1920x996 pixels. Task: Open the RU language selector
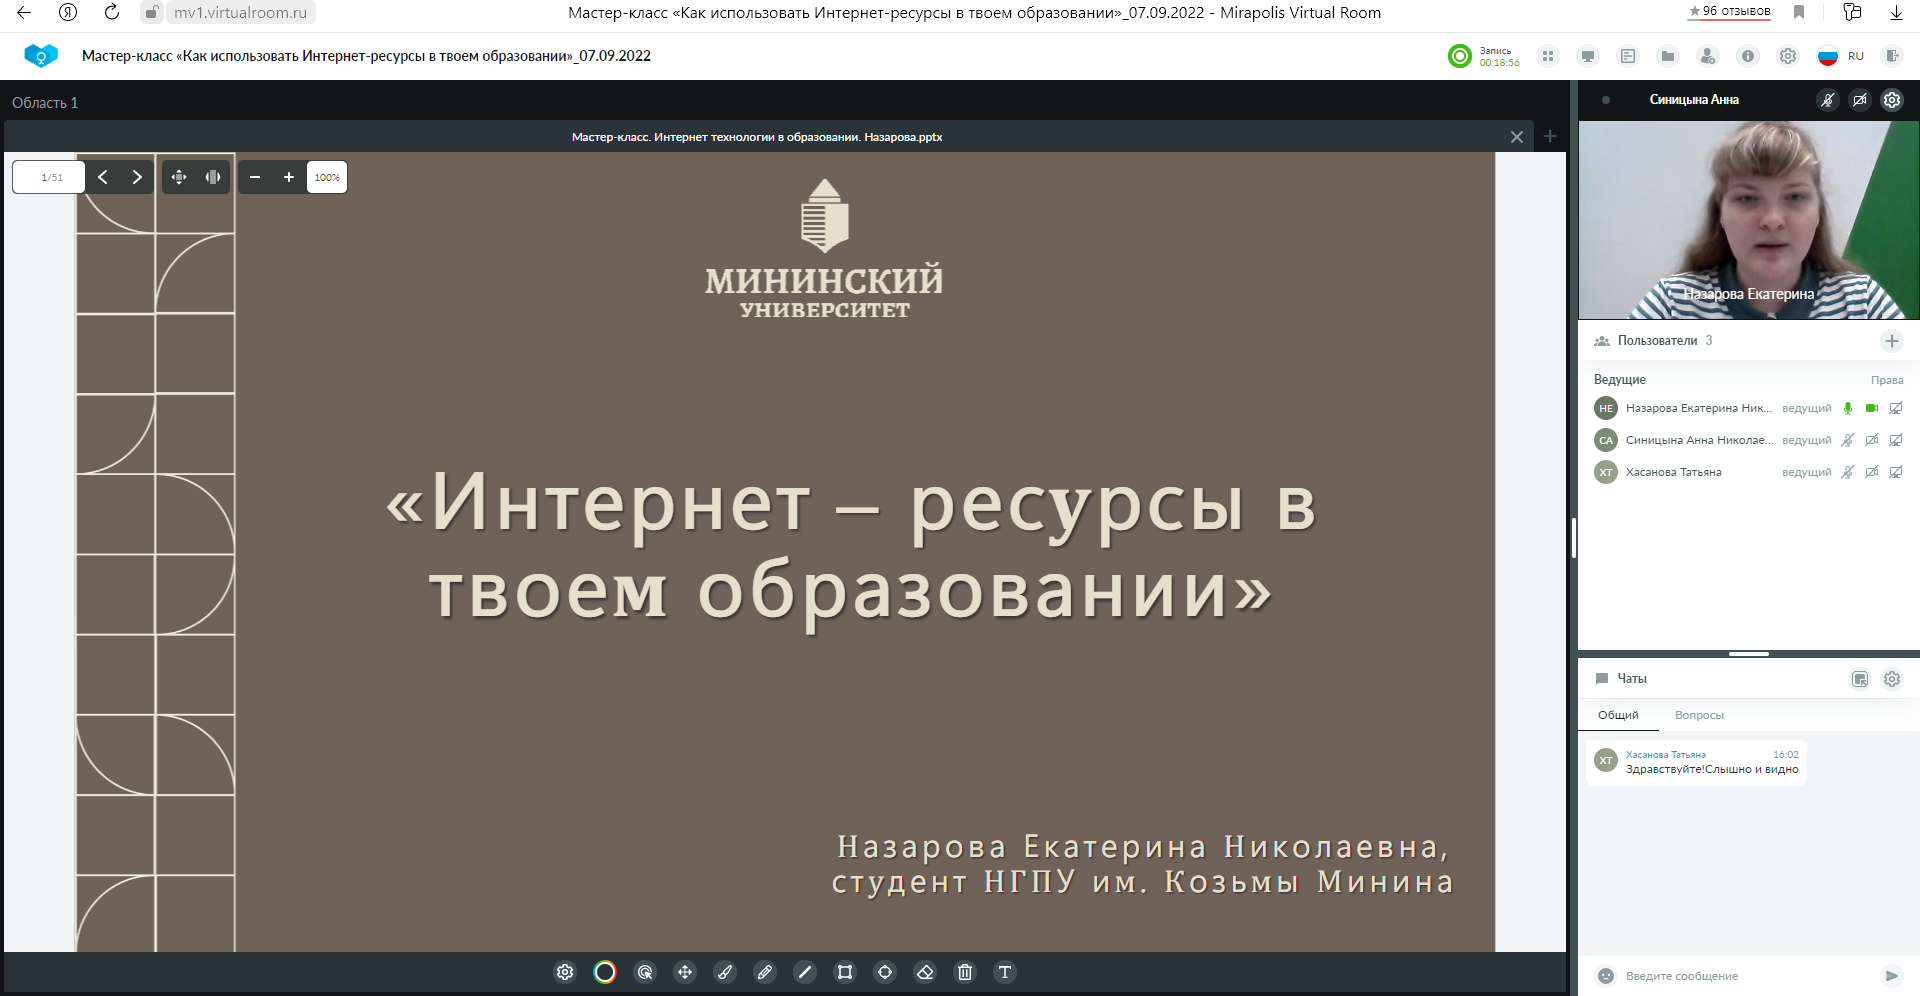point(1842,56)
